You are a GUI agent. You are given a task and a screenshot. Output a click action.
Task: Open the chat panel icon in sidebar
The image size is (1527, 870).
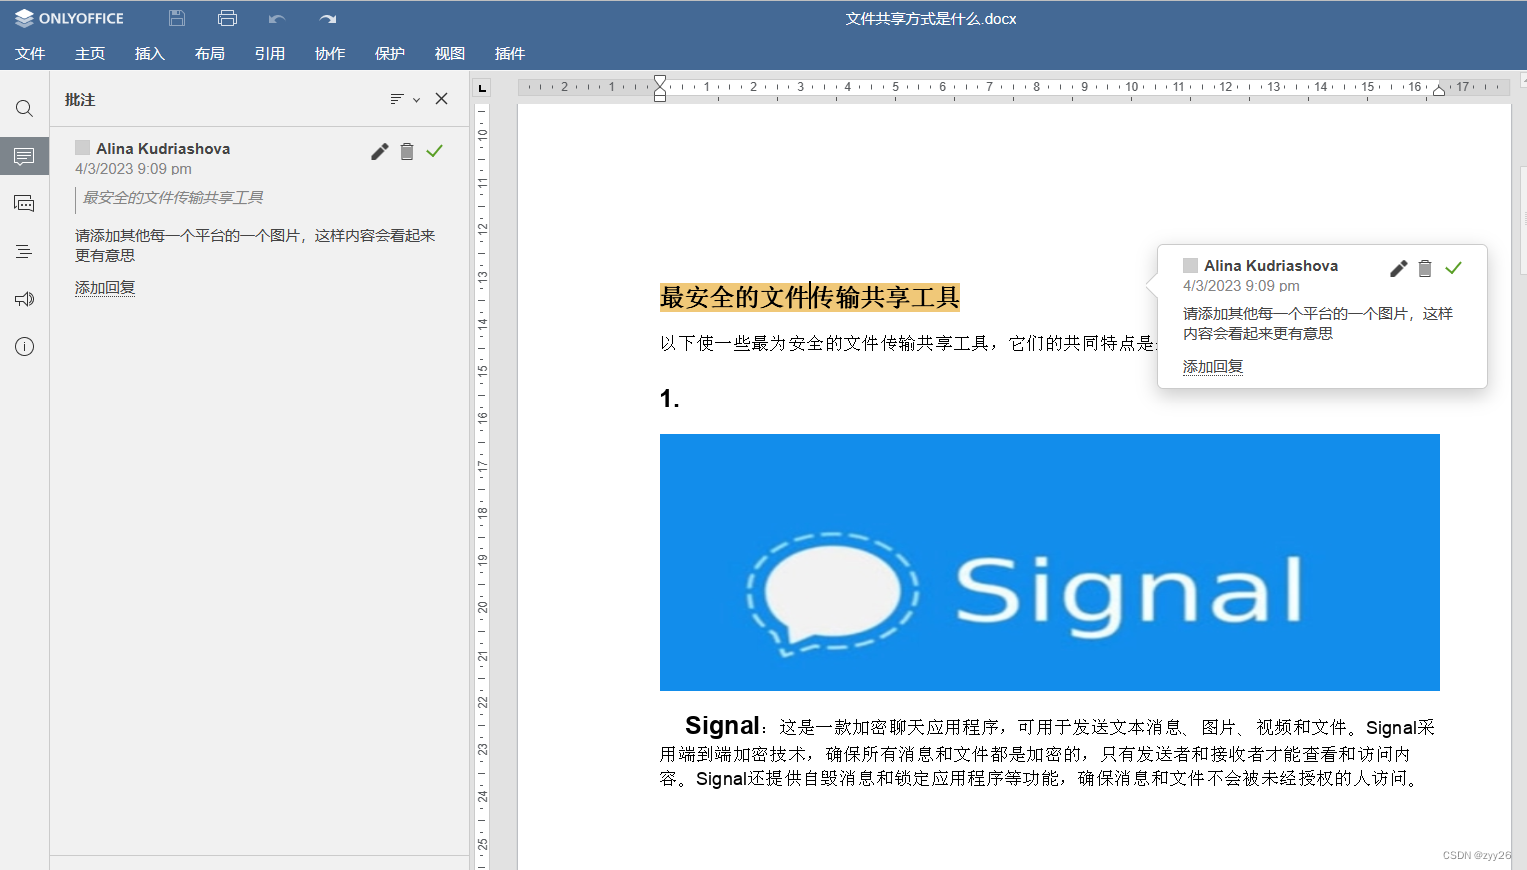[x=24, y=203]
